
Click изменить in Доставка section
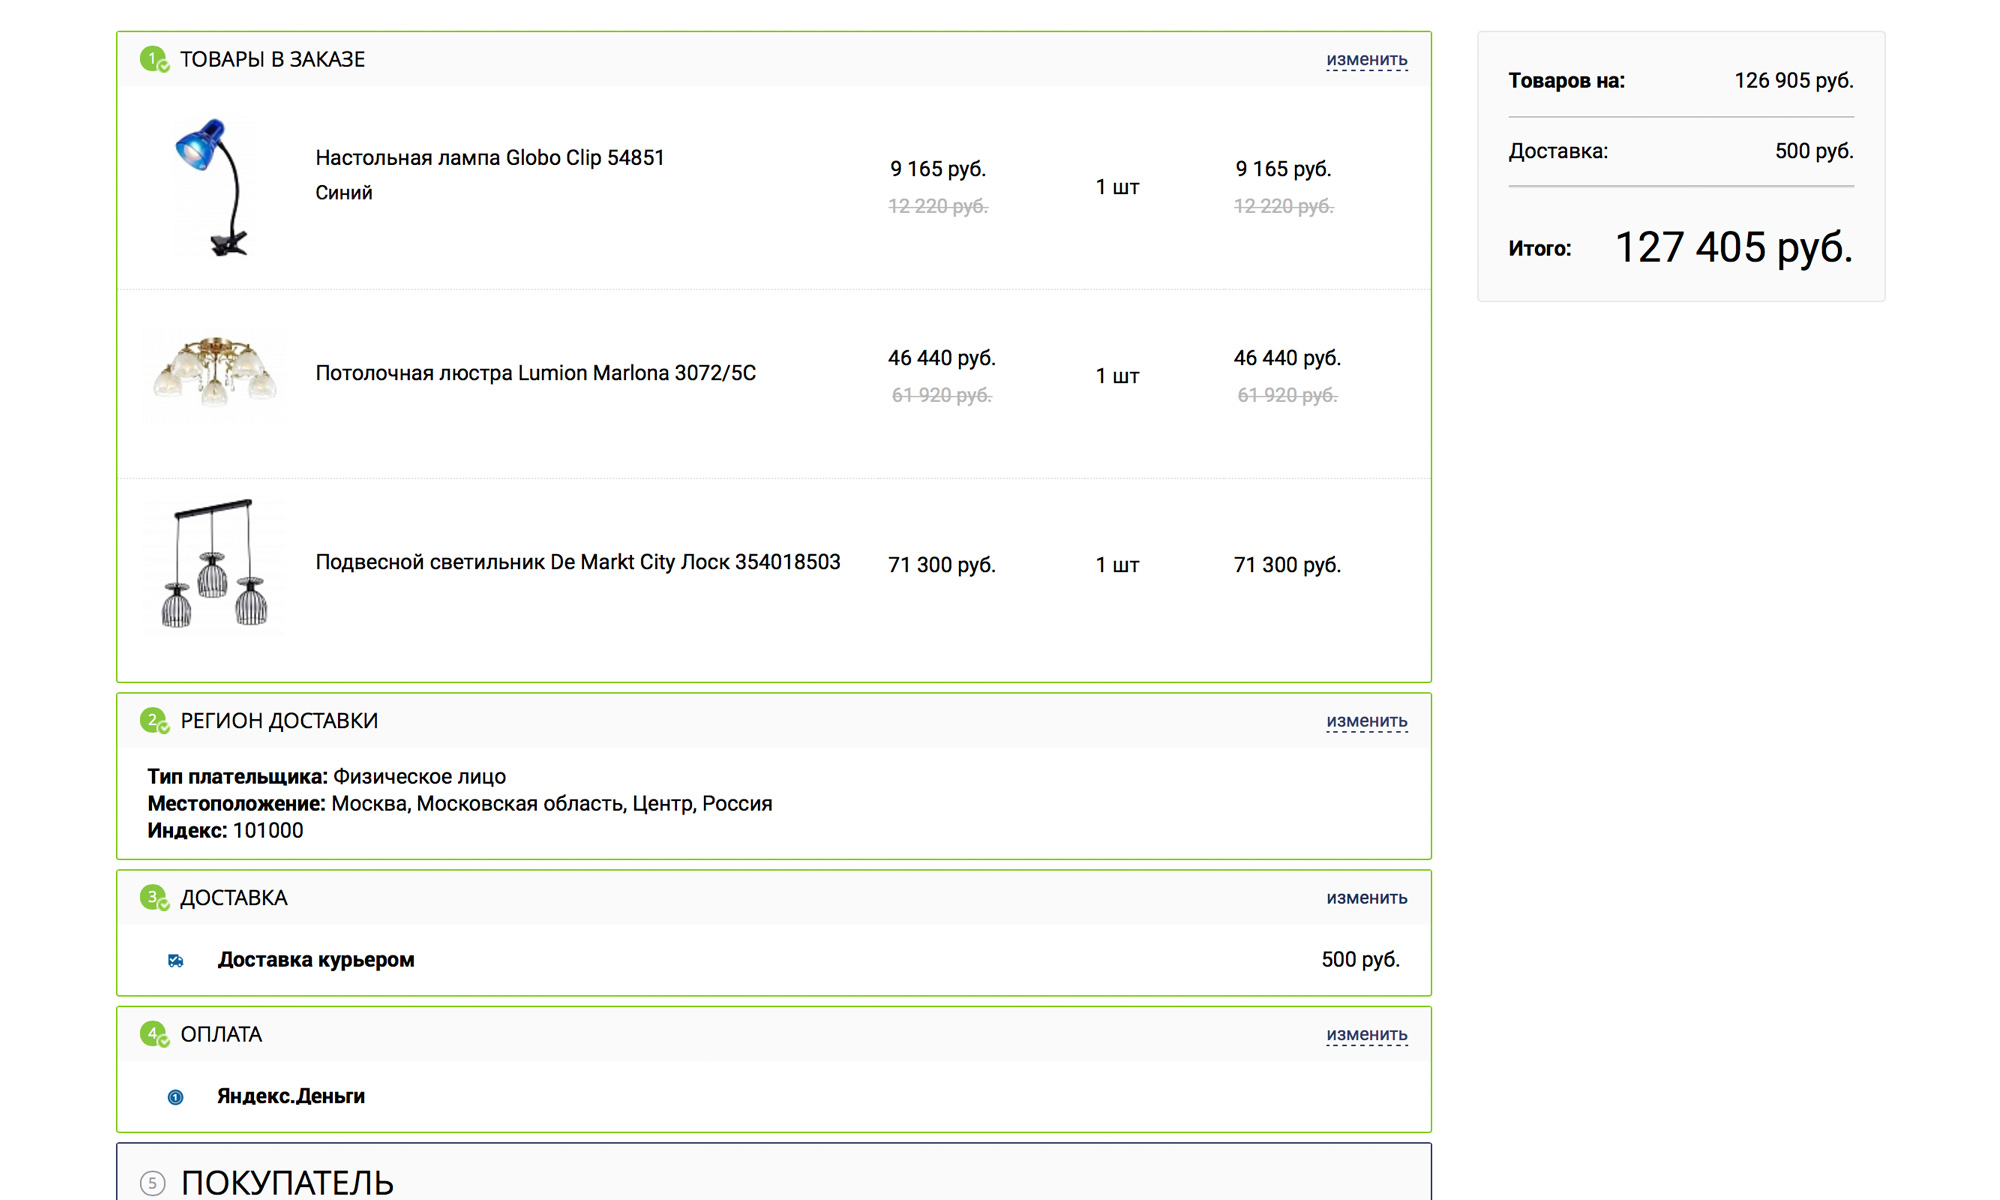[x=1366, y=898]
